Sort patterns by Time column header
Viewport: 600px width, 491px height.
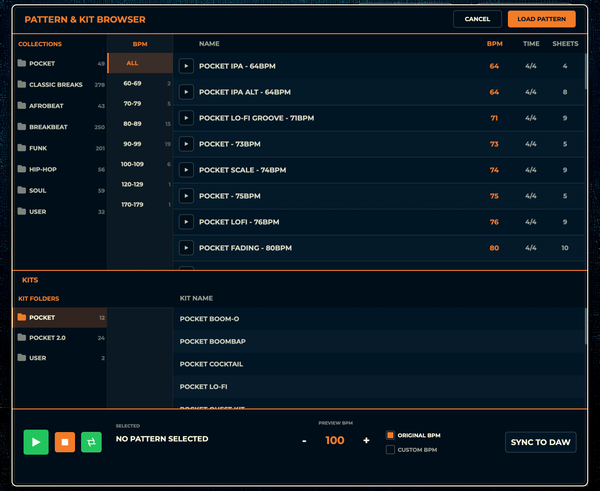click(x=531, y=44)
